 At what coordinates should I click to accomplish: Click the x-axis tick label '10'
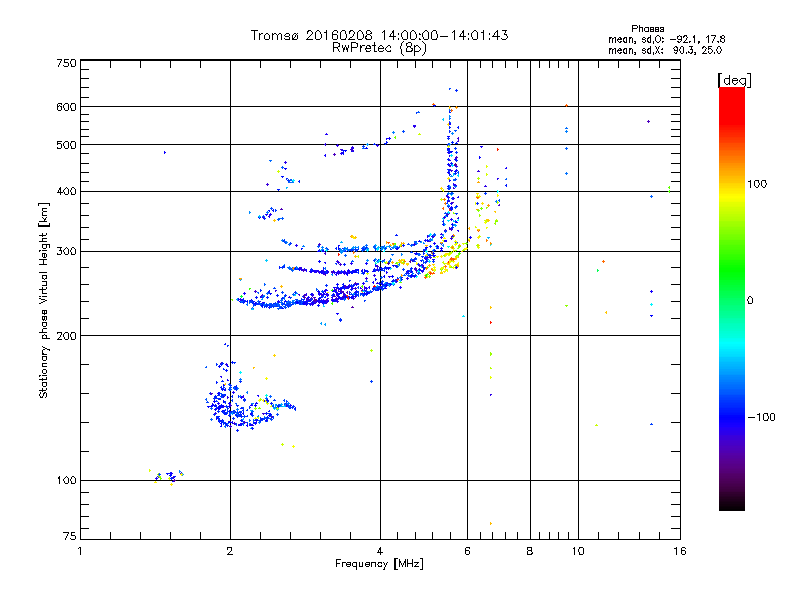(x=578, y=551)
